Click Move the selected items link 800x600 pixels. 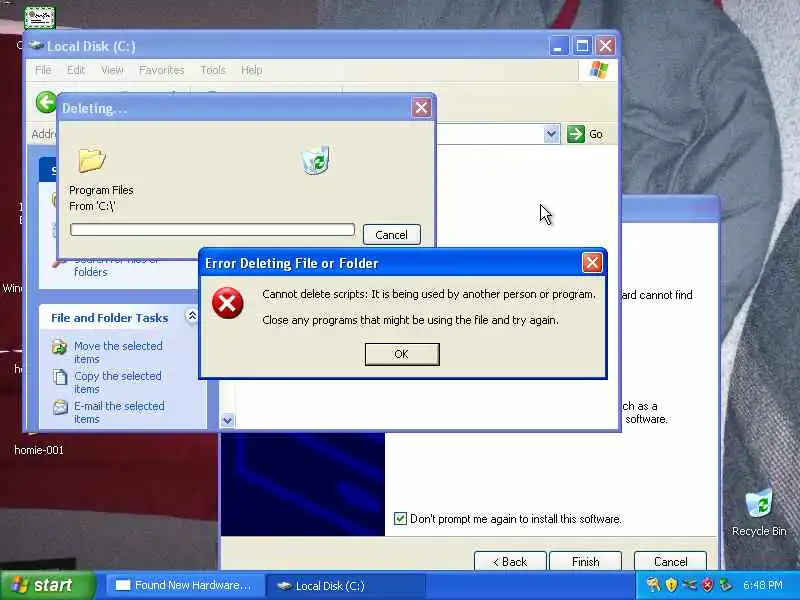[118, 353]
